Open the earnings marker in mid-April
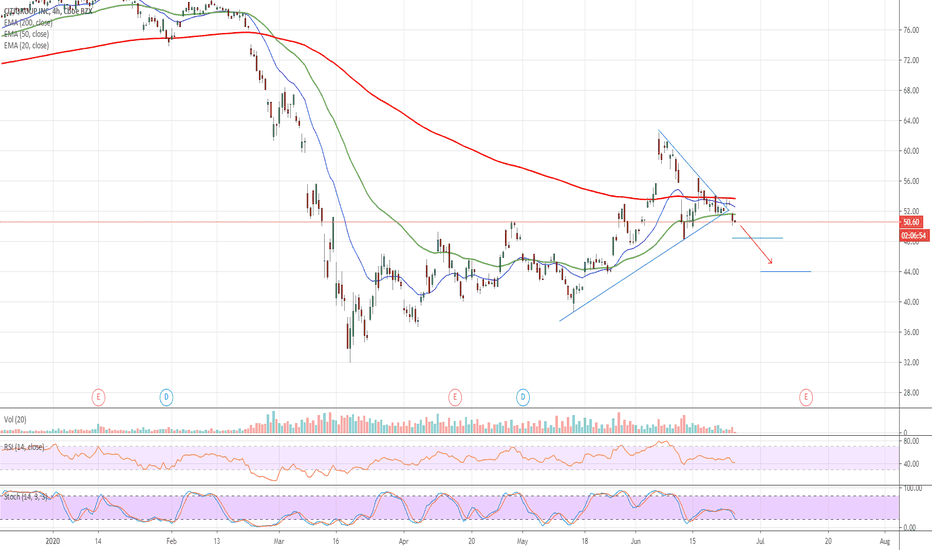Screen dimensions: 932x550 point(455,397)
